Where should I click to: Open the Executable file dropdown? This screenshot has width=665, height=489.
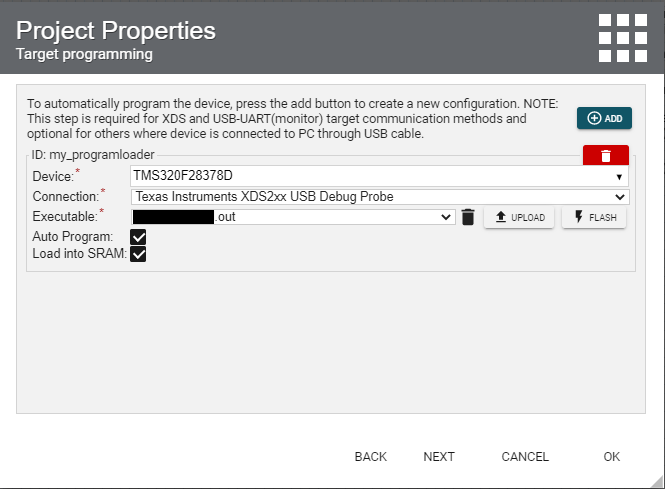point(446,216)
